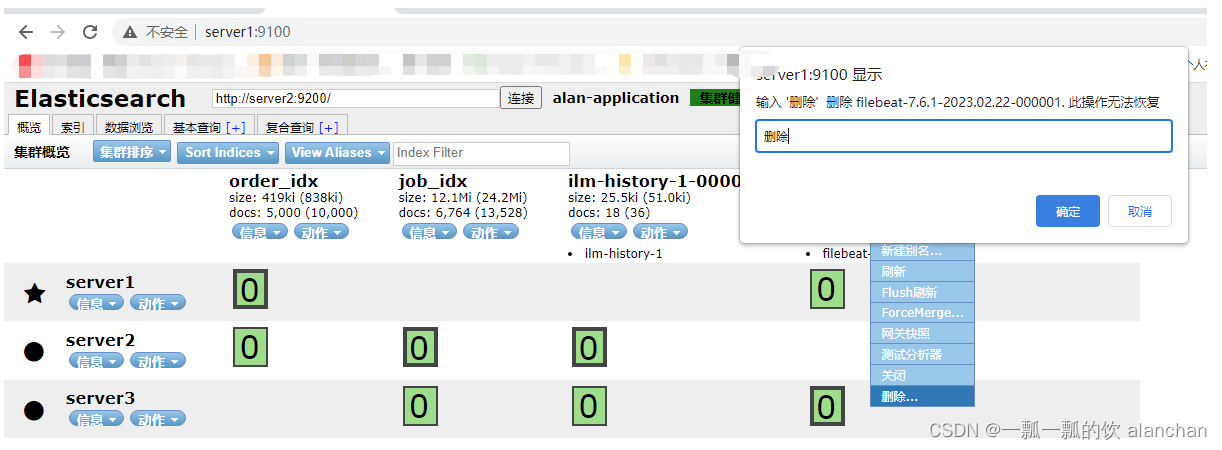The width and height of the screenshot is (1222, 450).
Task: Click the dialog's delete confirmation text field
Action: click(x=963, y=137)
